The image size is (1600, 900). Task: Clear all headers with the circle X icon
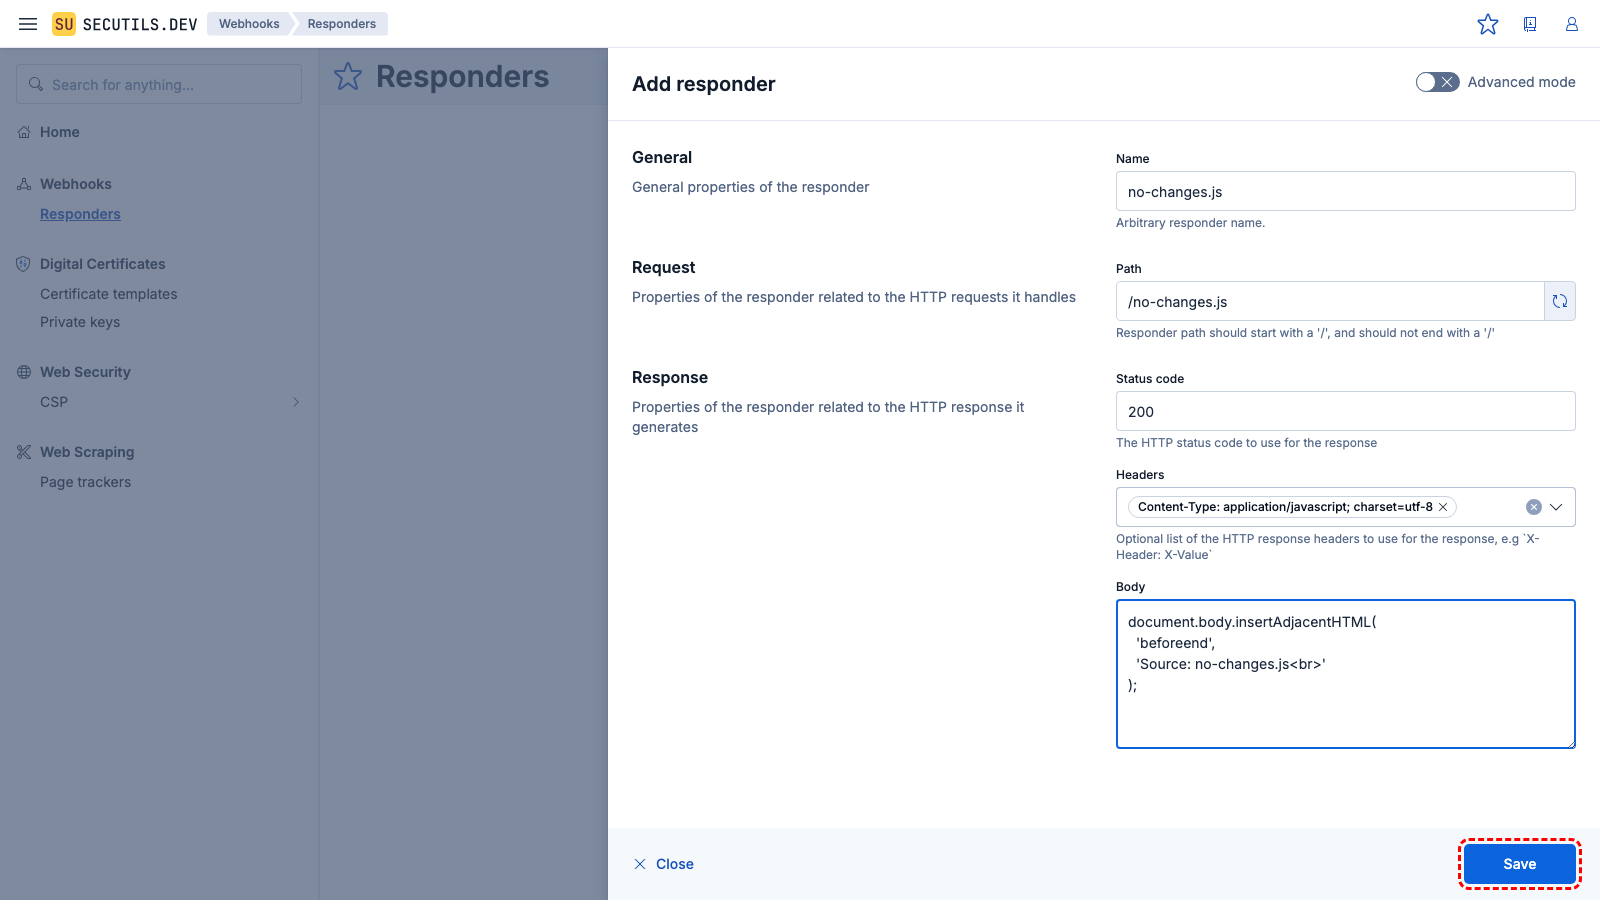(1533, 507)
